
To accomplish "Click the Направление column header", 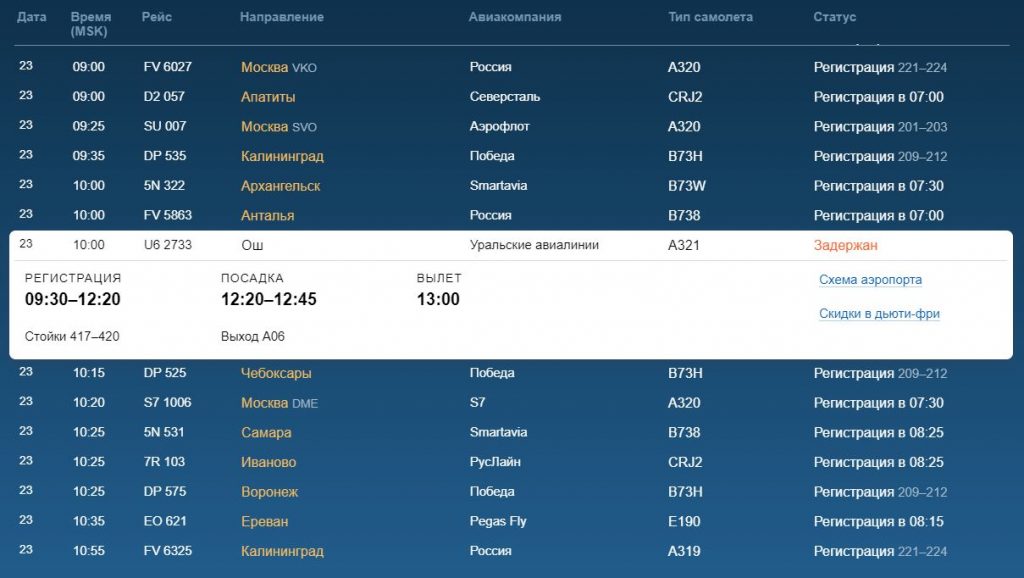I will (281, 17).
